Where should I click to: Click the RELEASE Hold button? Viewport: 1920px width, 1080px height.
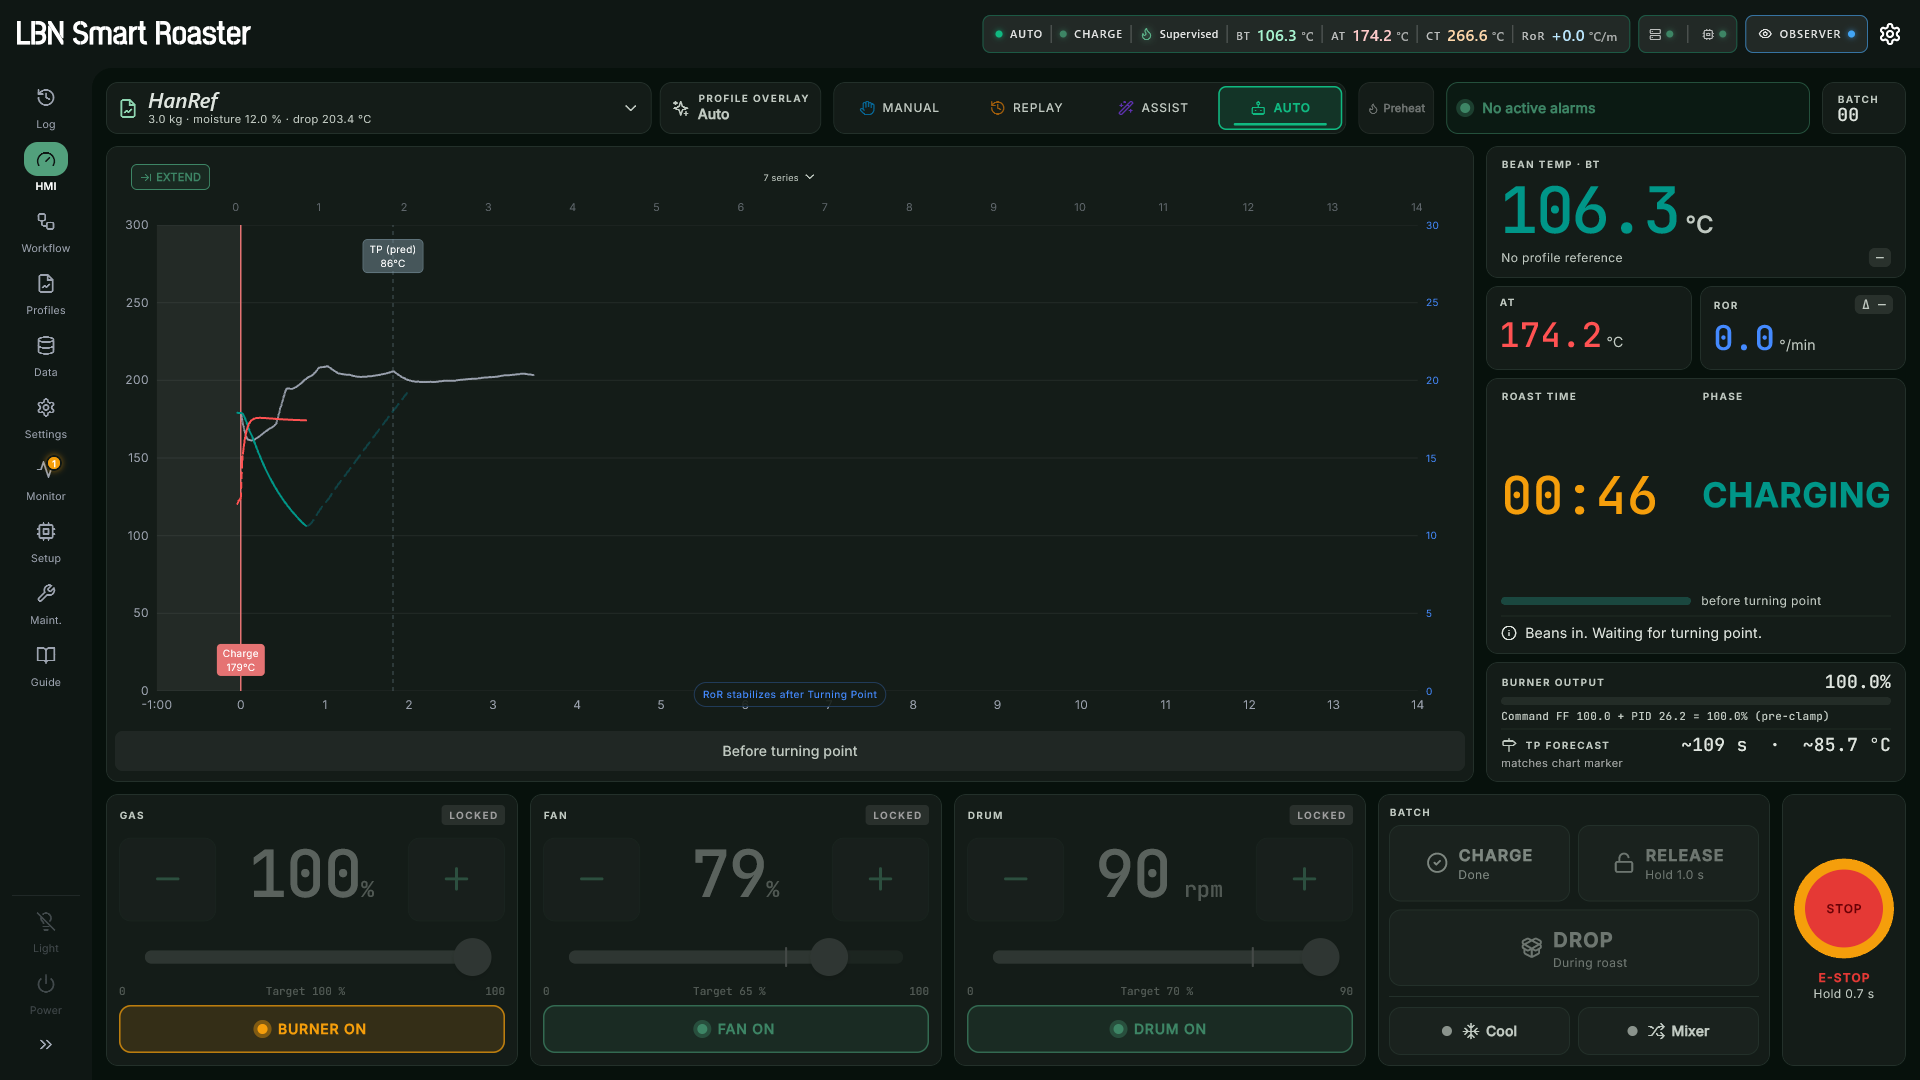(x=1668, y=863)
